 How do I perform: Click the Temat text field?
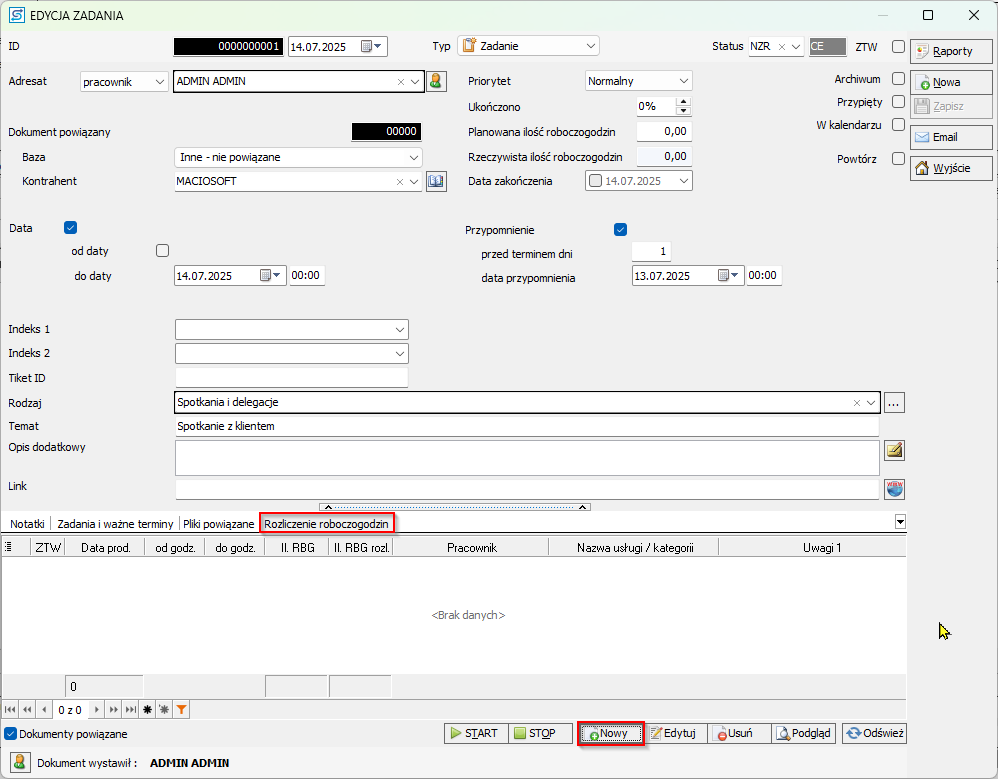[x=526, y=427]
